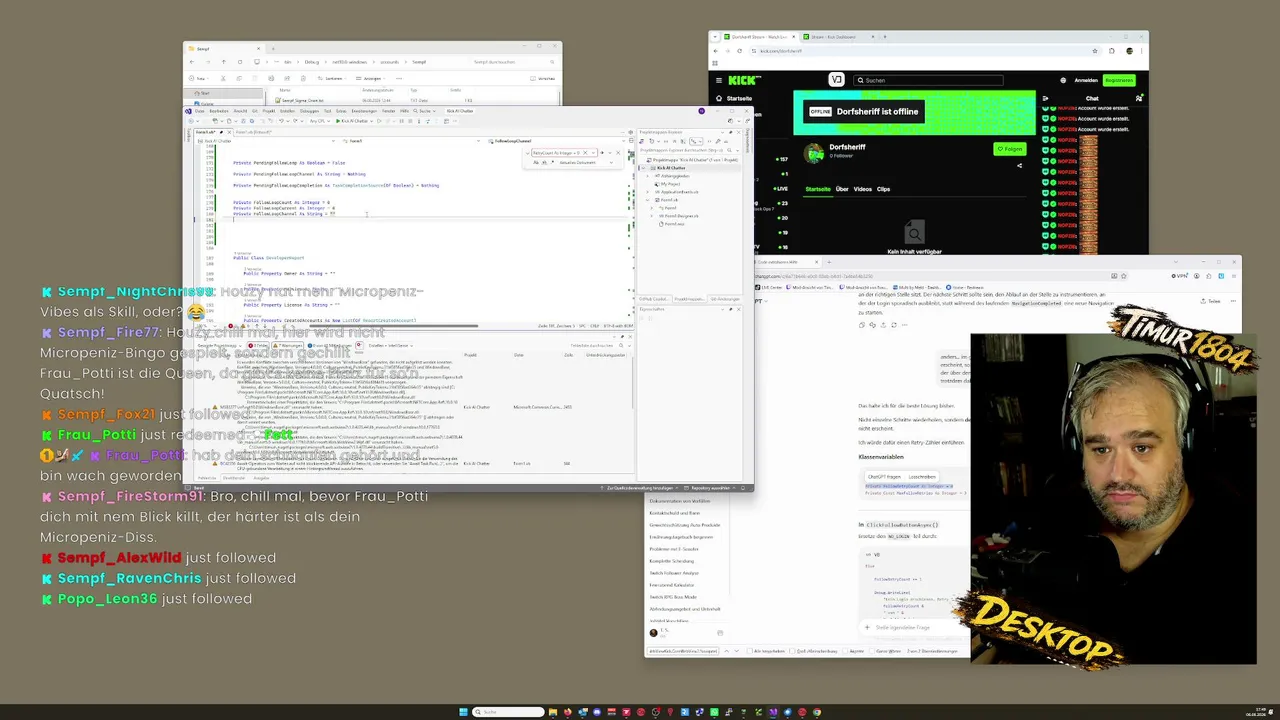Click 'ChatGPT fragen' popup button
This screenshot has height=720, width=1280.
click(884, 476)
